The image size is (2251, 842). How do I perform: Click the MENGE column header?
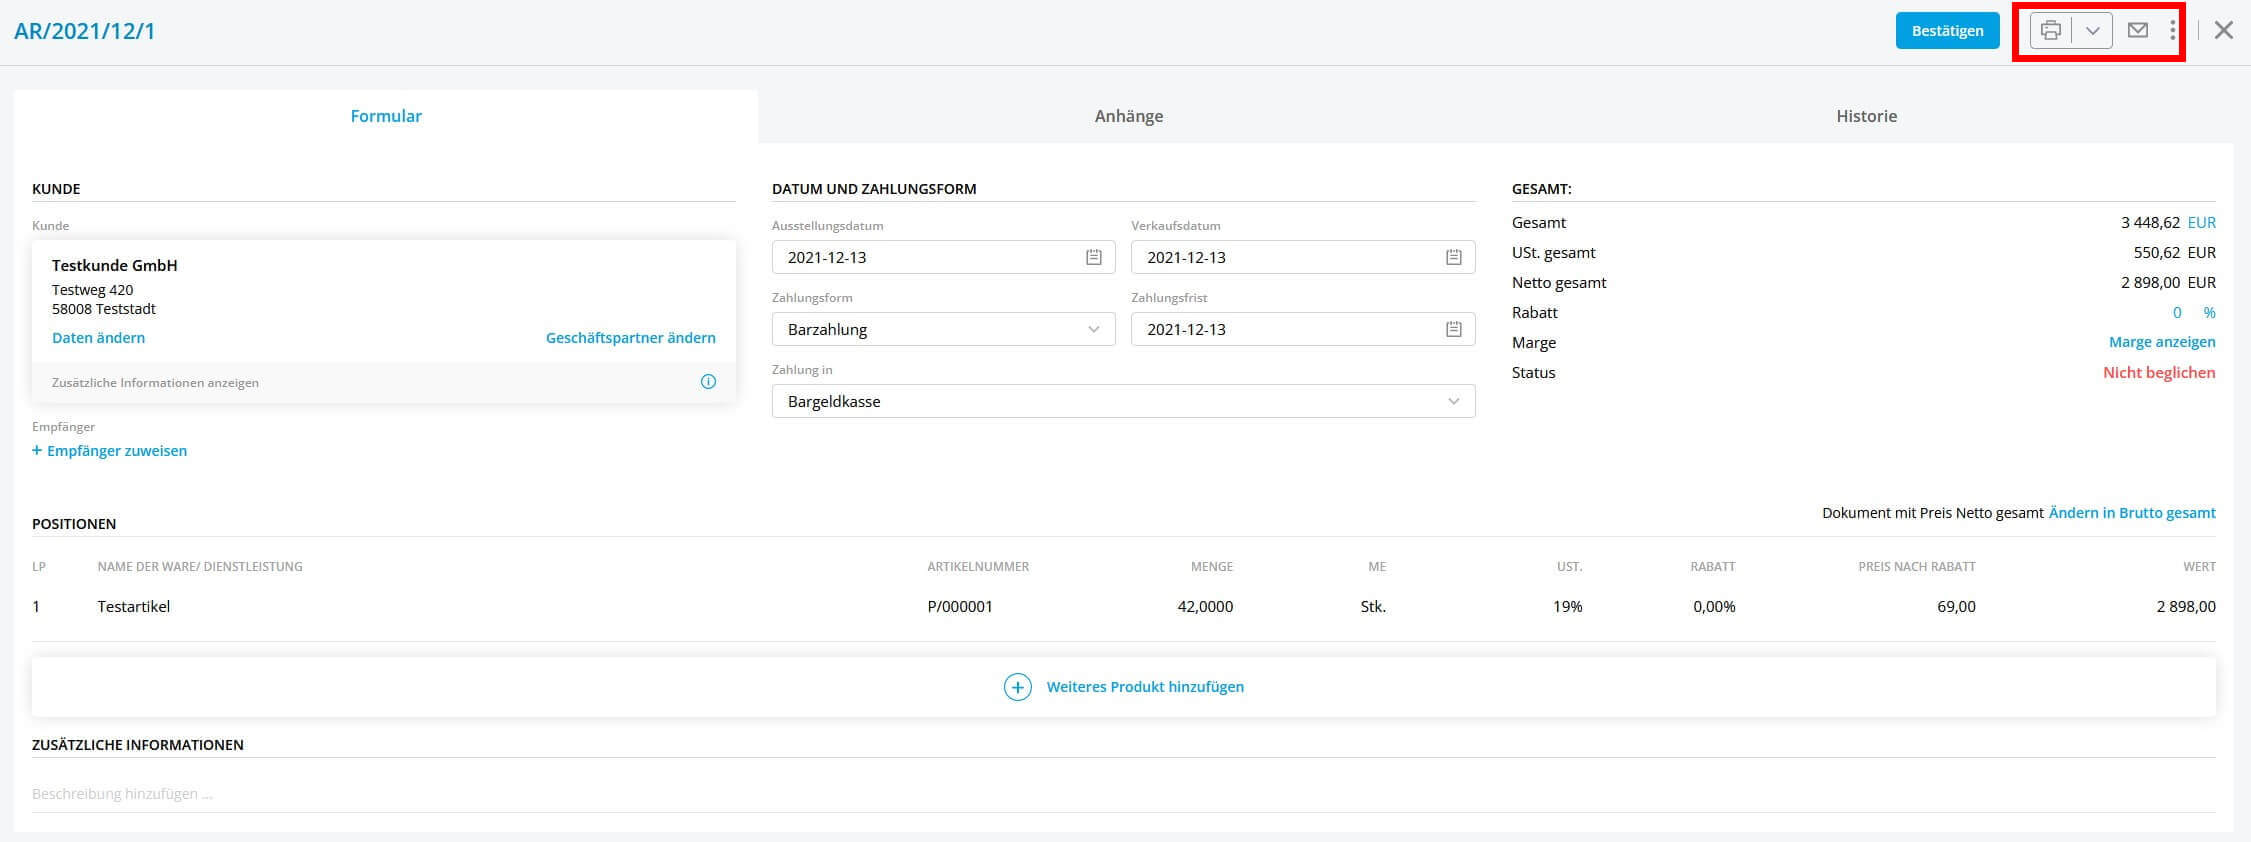(x=1212, y=567)
